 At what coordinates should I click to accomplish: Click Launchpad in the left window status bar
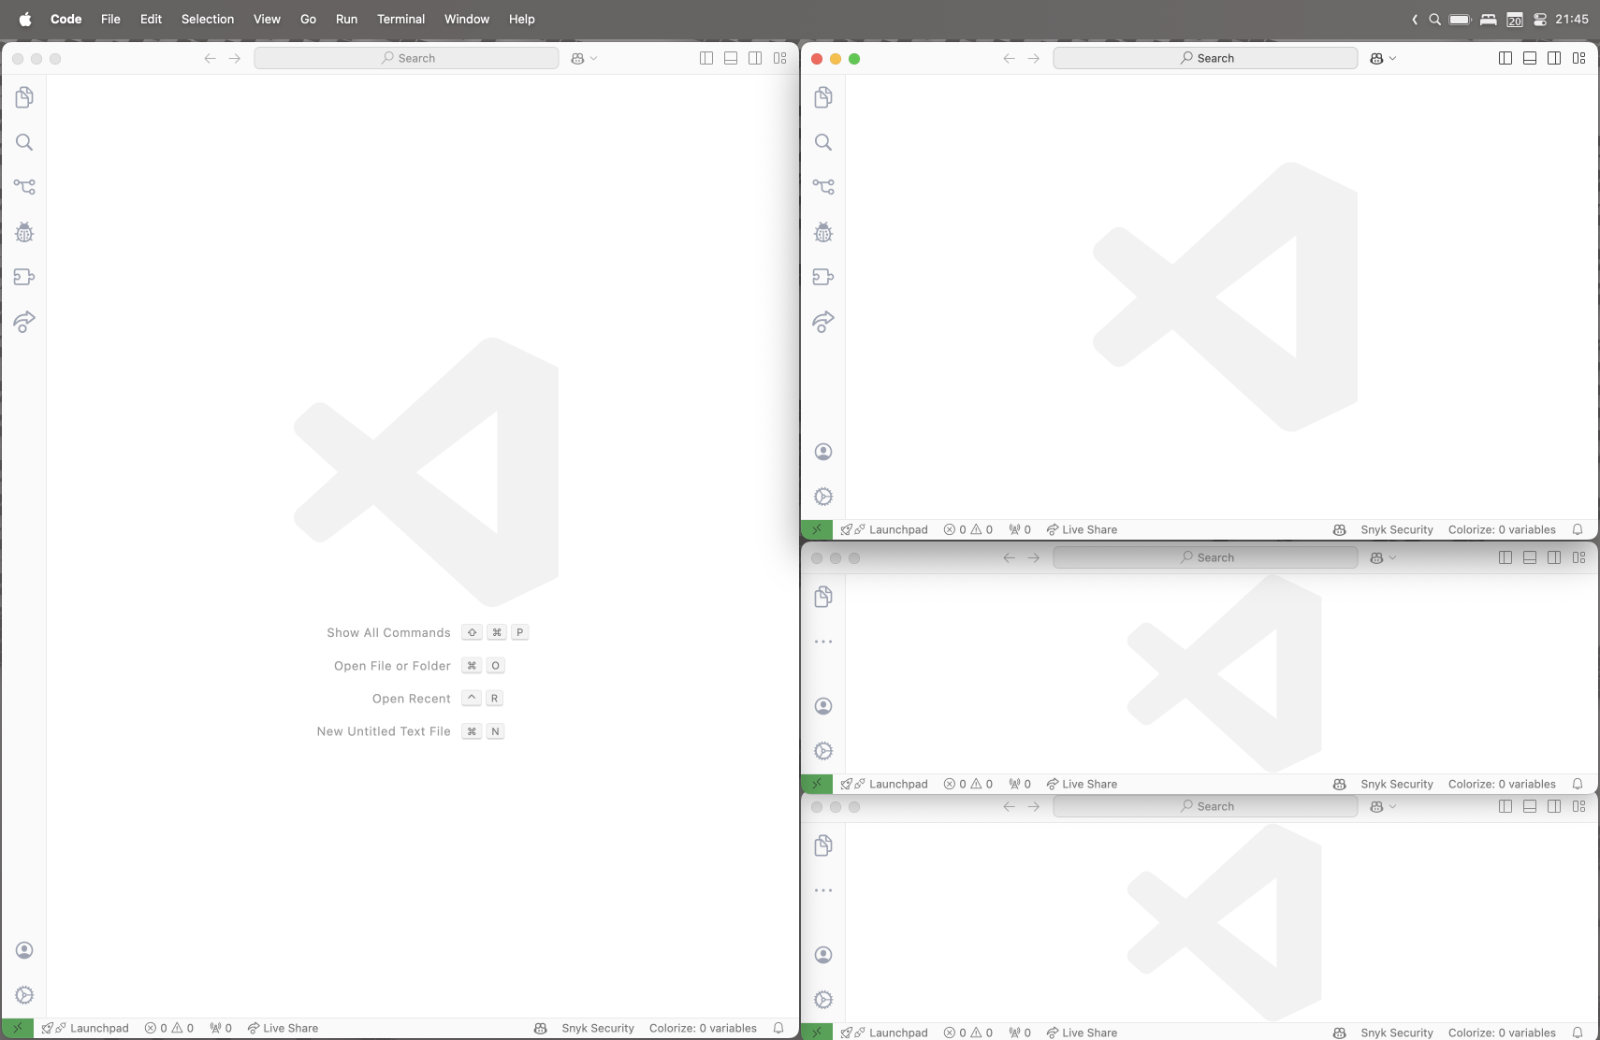pyautogui.click(x=86, y=1028)
